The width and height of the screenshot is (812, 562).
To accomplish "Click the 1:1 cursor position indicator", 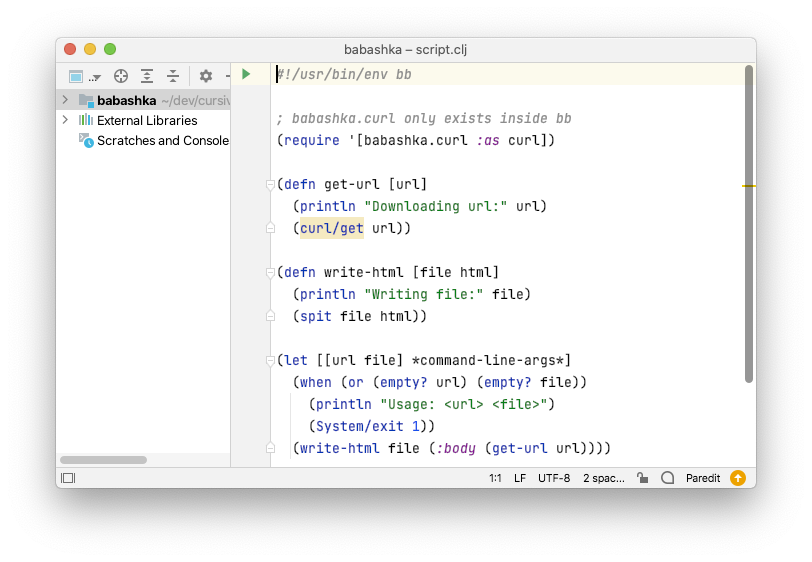I will click(495, 478).
